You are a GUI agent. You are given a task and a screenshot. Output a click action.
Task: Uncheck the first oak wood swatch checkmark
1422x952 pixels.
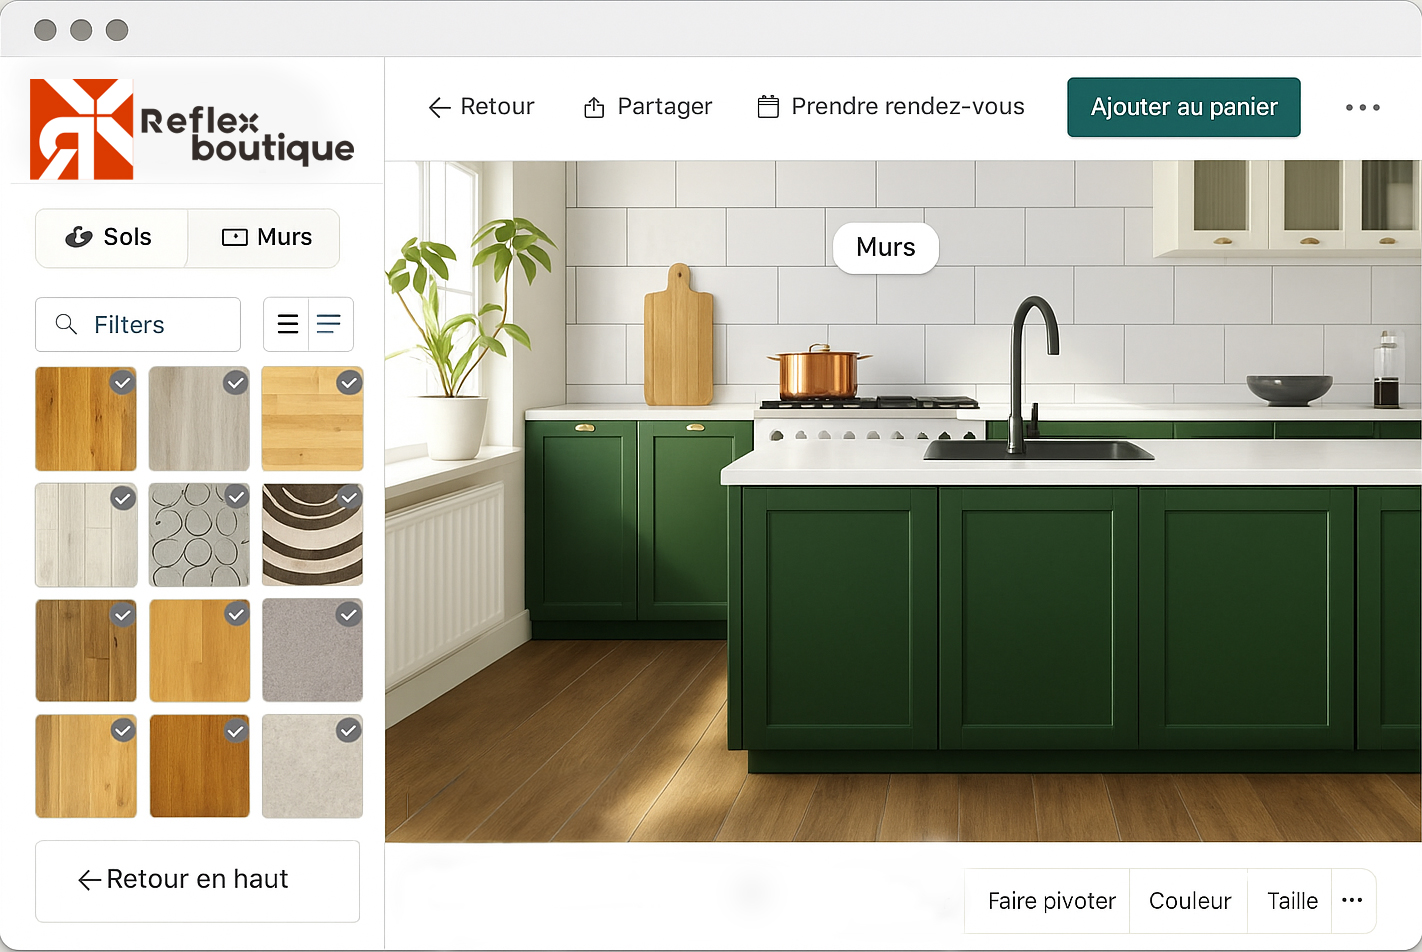pyautogui.click(x=122, y=382)
